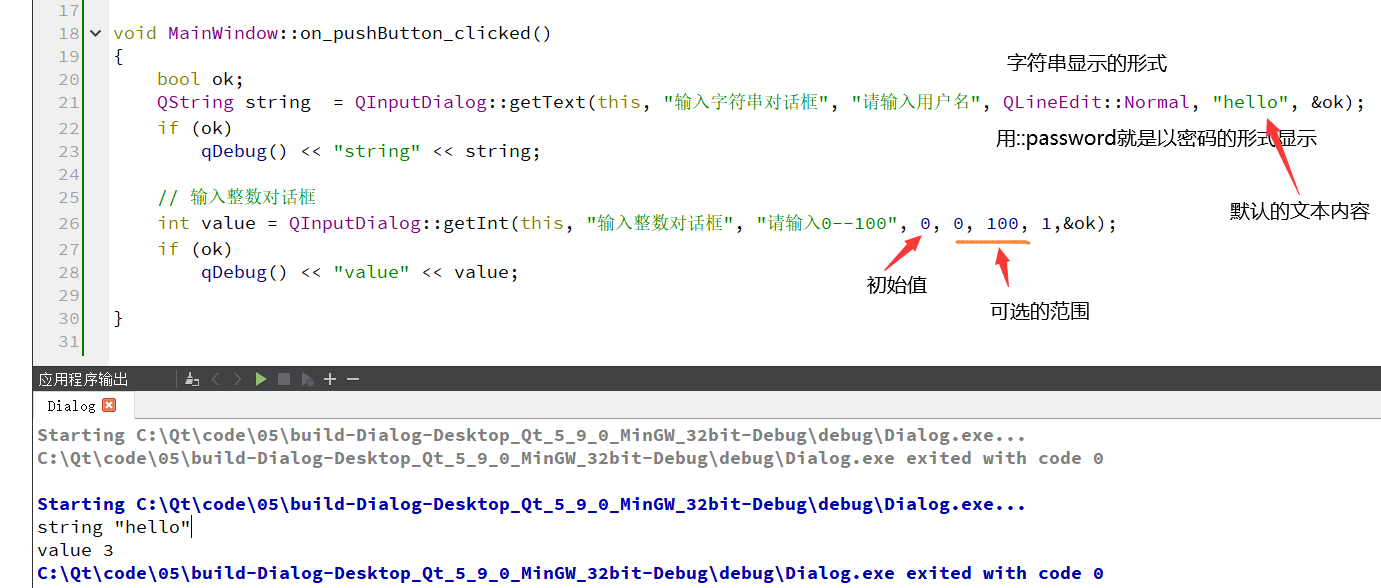This screenshot has width=1381, height=588.
Task: Click 'QString string' declaration on line 21
Action: pos(234,102)
